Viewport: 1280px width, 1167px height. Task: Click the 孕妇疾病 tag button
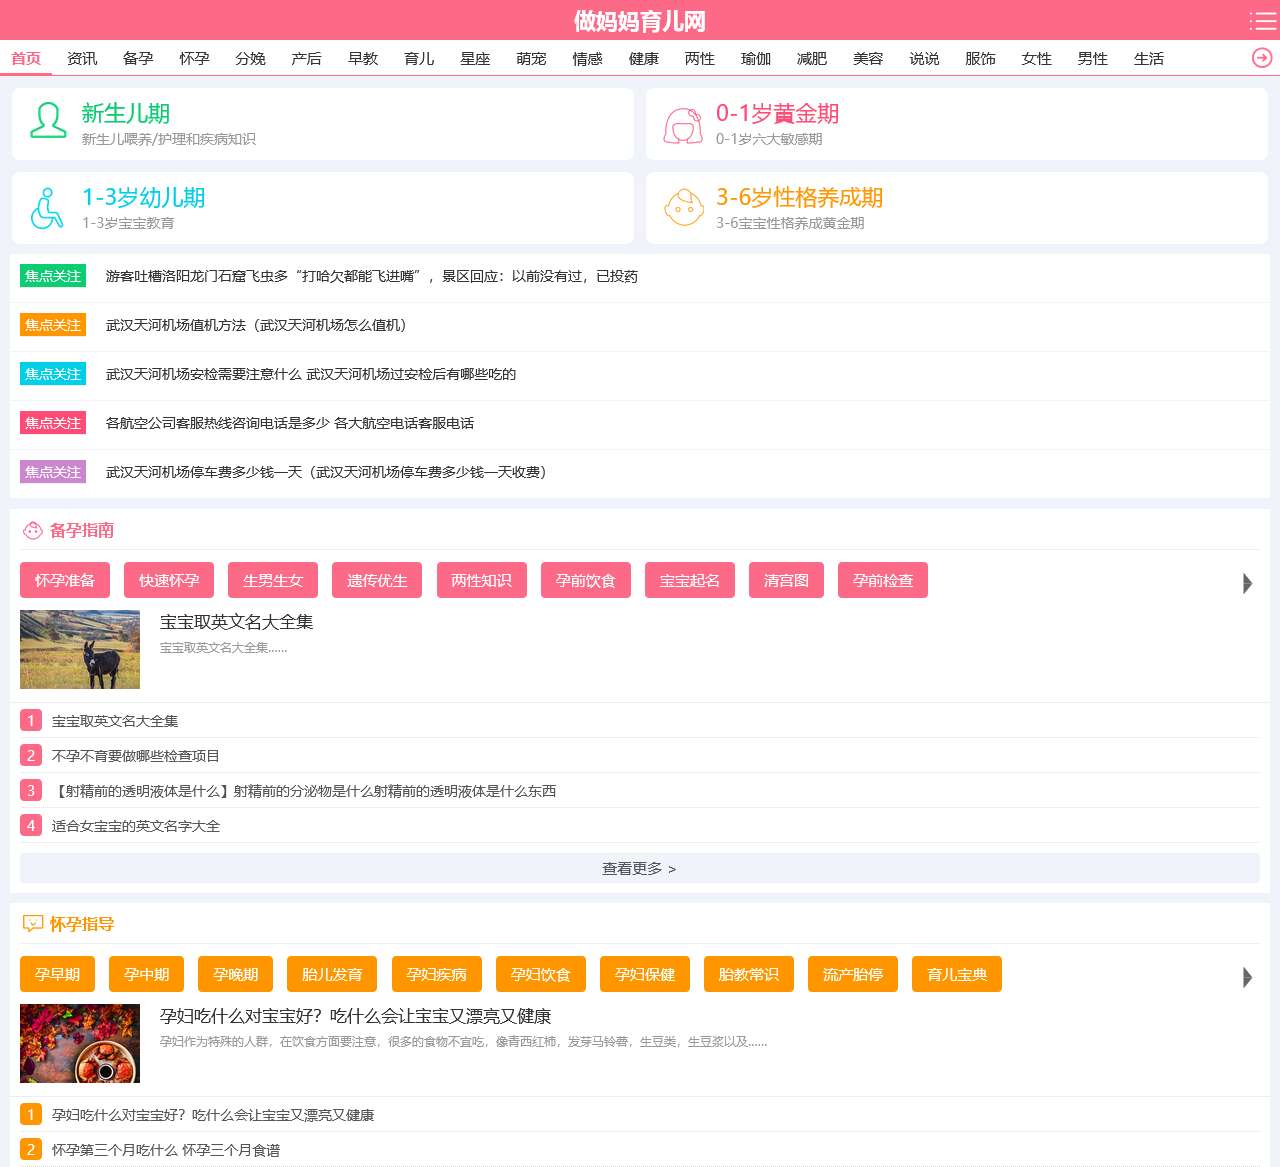pyautogui.click(x=437, y=974)
